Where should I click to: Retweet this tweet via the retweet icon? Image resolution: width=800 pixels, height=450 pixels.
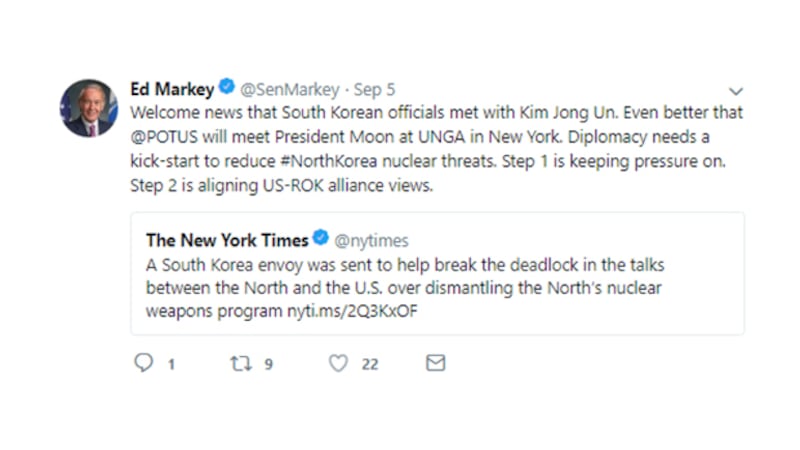point(241,363)
